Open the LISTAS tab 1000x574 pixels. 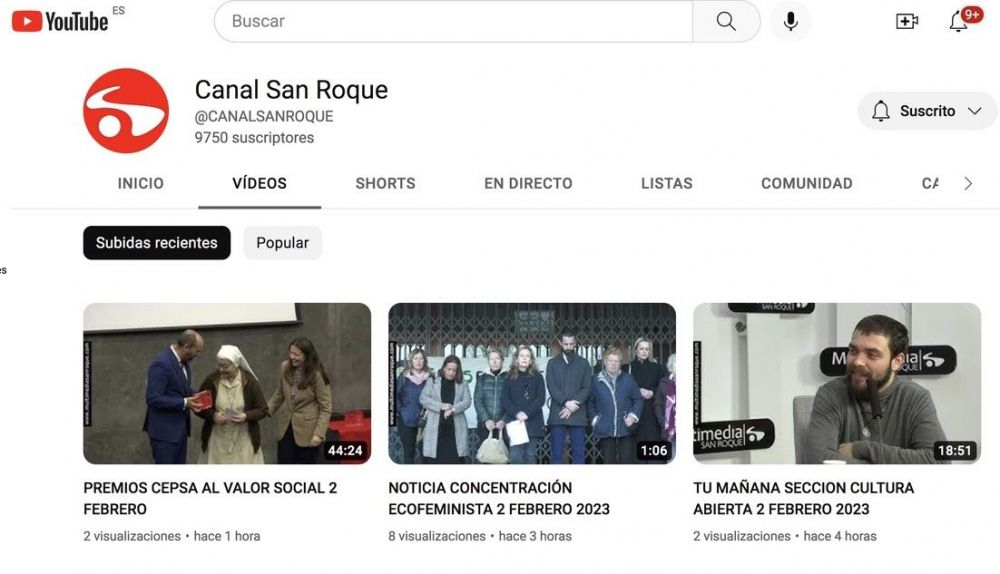(x=666, y=183)
